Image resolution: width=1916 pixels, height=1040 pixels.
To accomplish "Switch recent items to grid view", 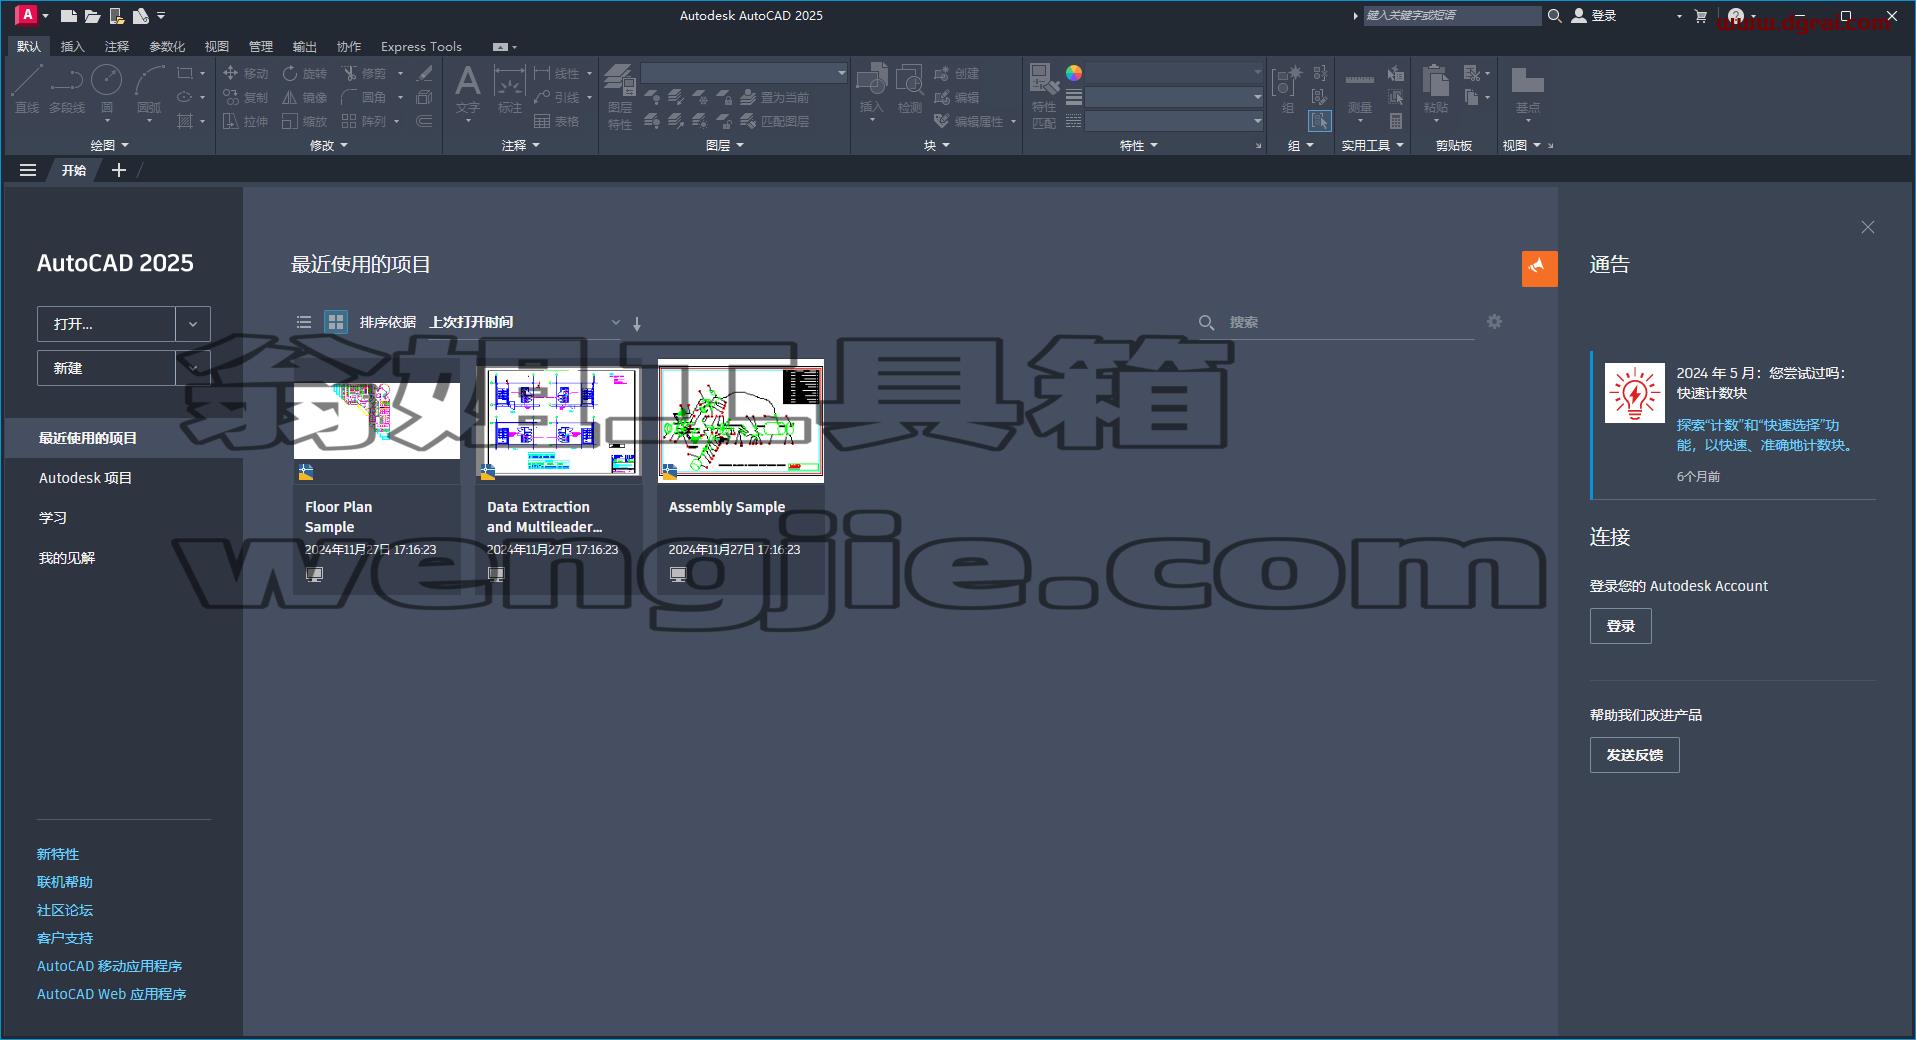I will pyautogui.click(x=336, y=322).
